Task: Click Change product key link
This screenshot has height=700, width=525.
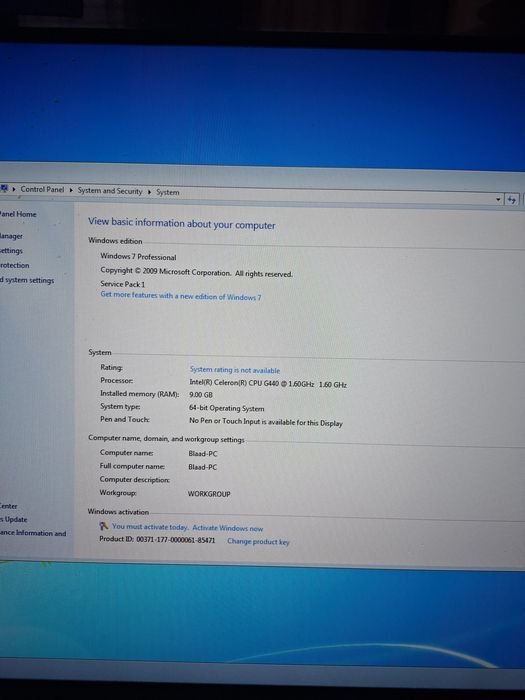Action: (258, 542)
